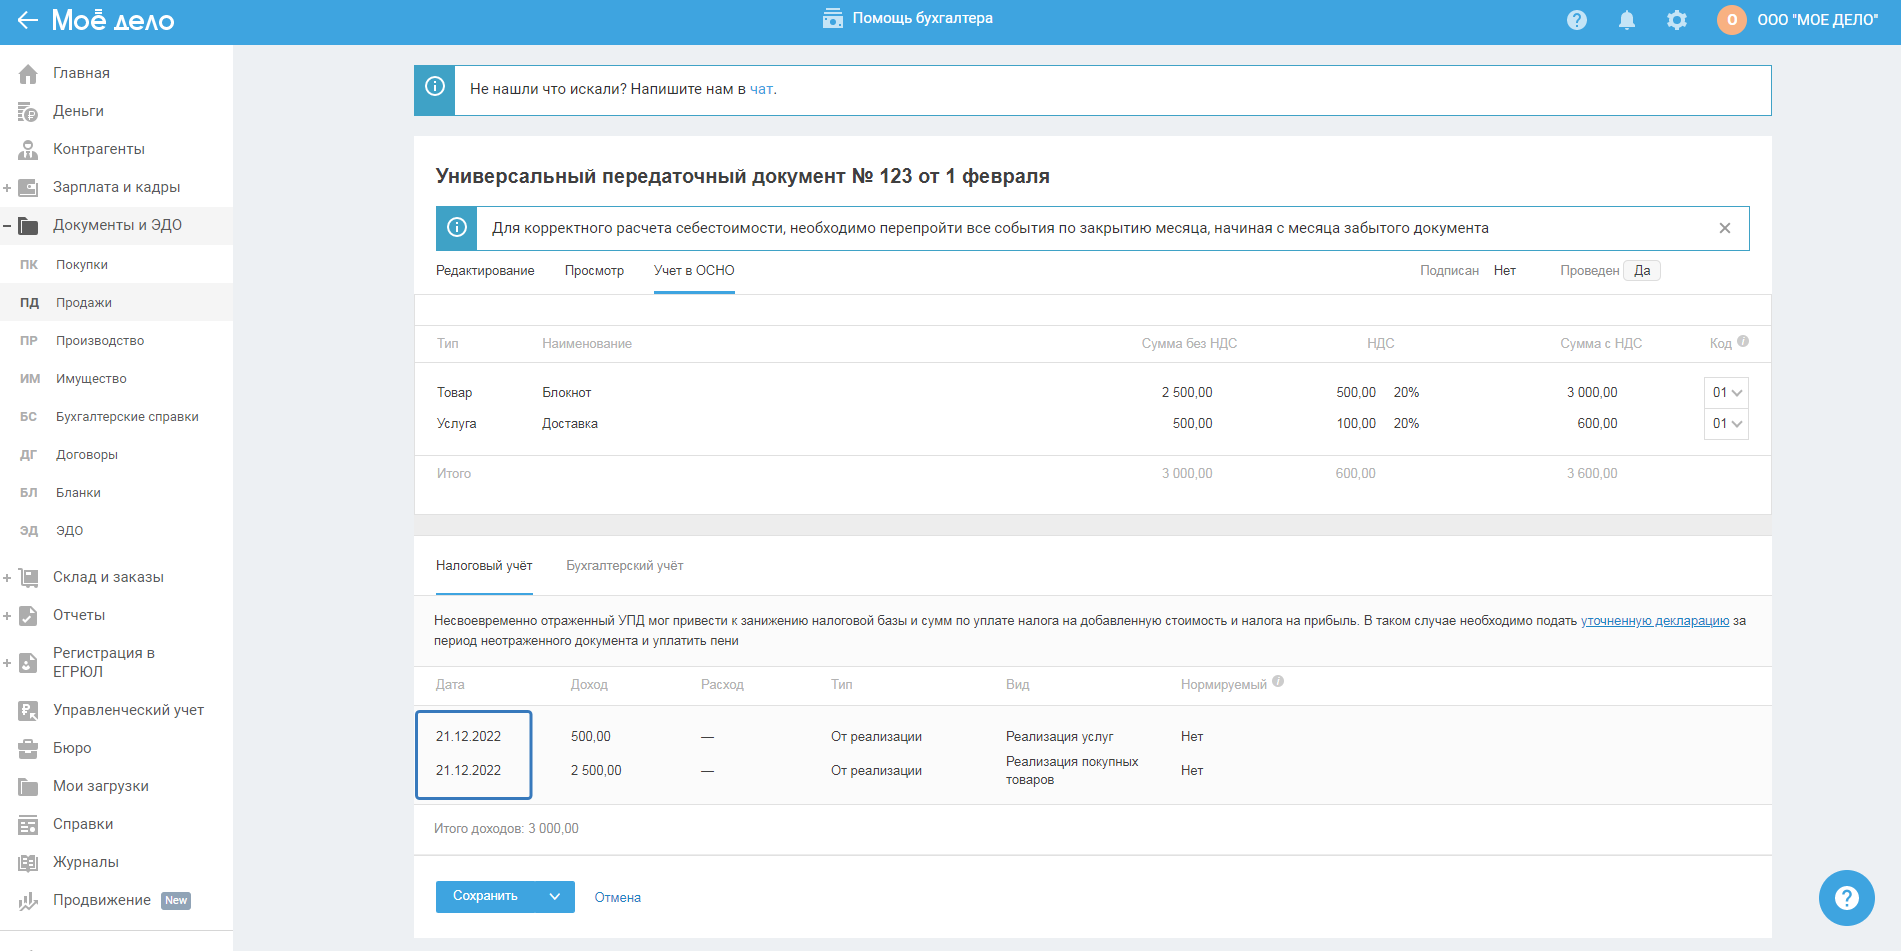The width and height of the screenshot is (1901, 951).
Task: Click the top bar help question icon
Action: coord(1577,20)
